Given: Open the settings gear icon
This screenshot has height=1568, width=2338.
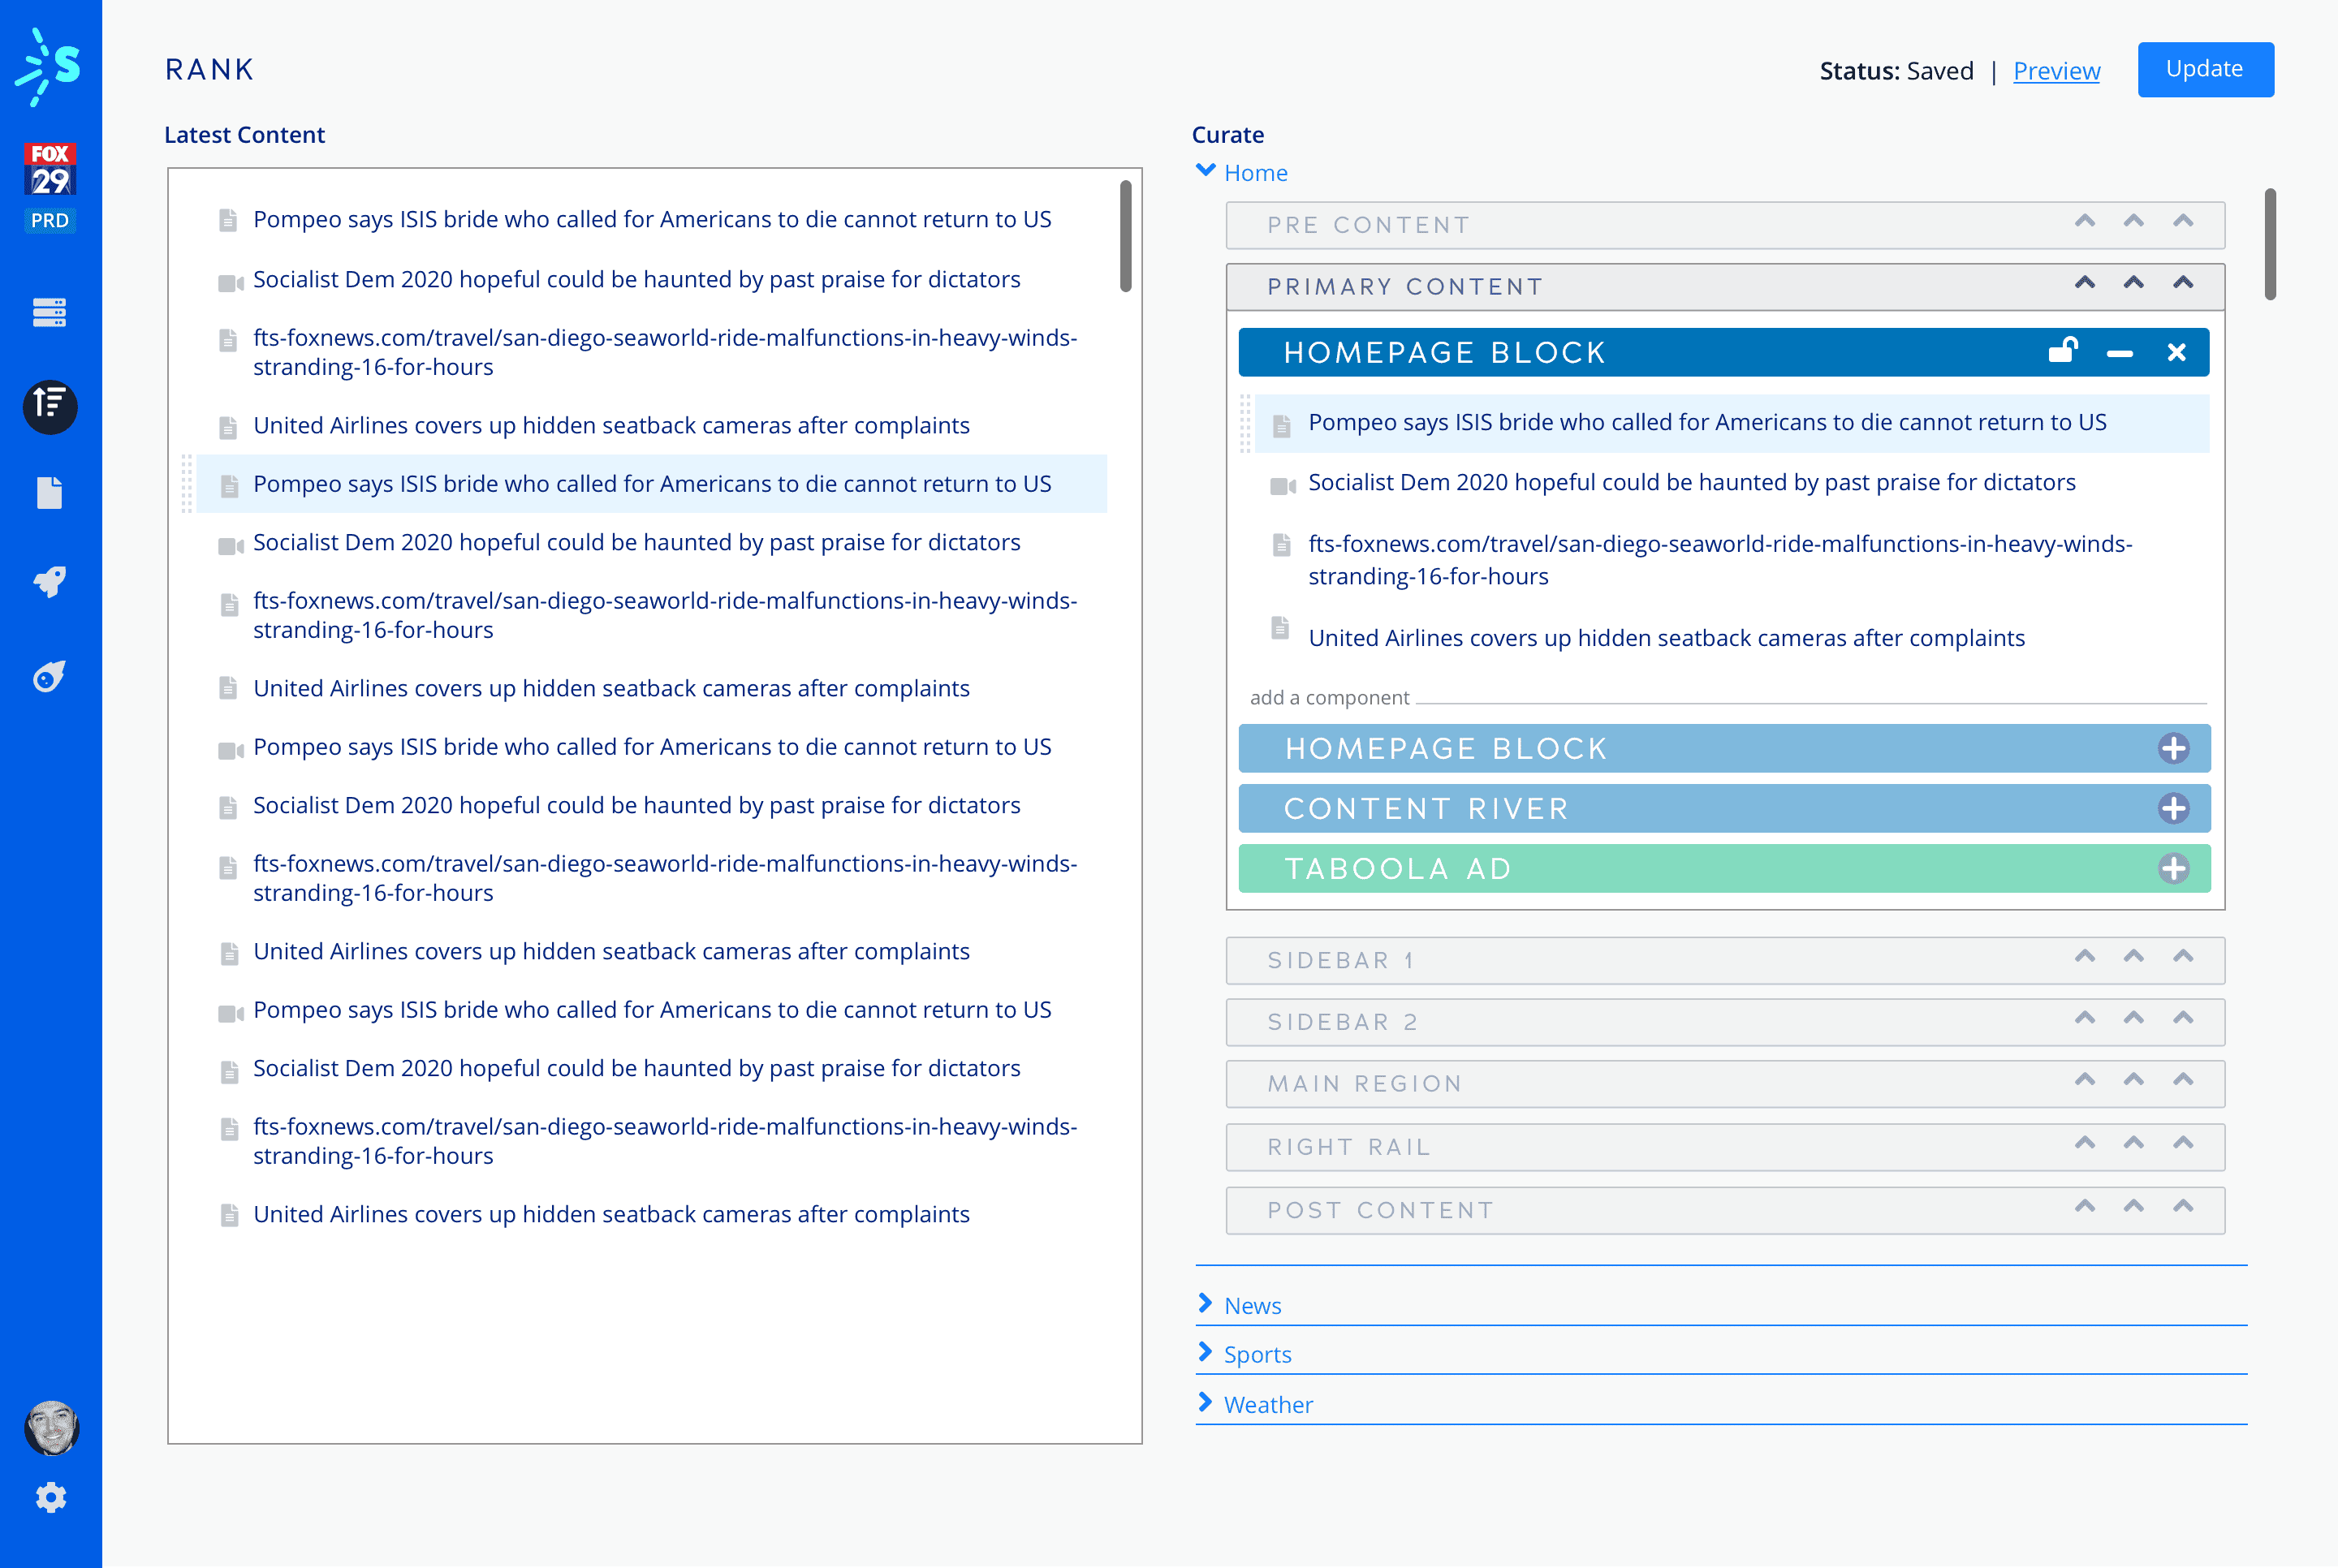Looking at the screenshot, I should tap(50, 1497).
